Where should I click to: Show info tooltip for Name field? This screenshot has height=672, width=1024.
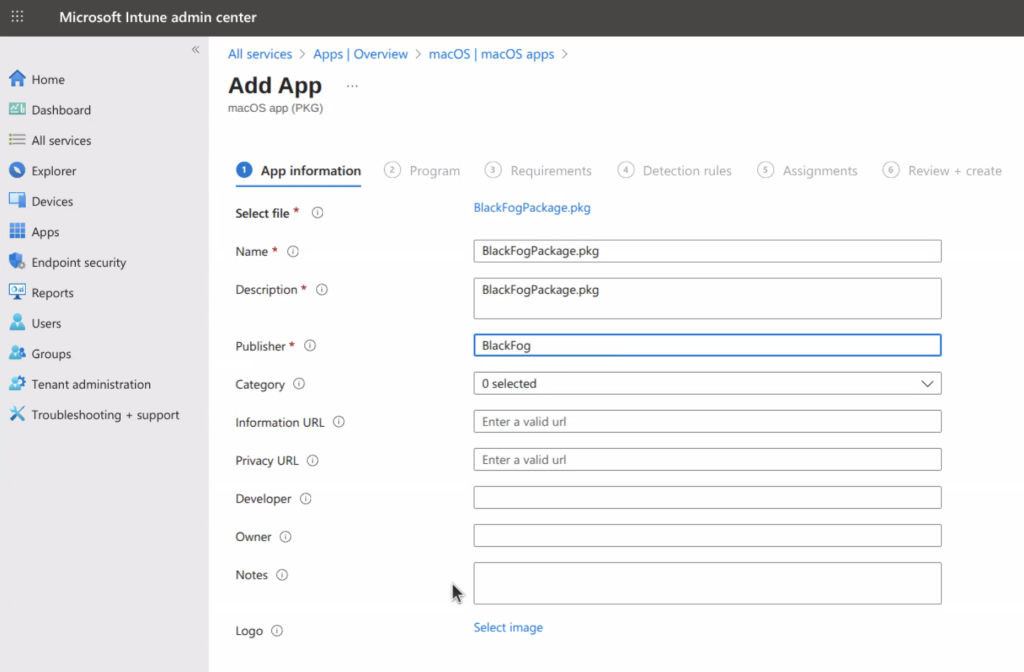tap(293, 251)
